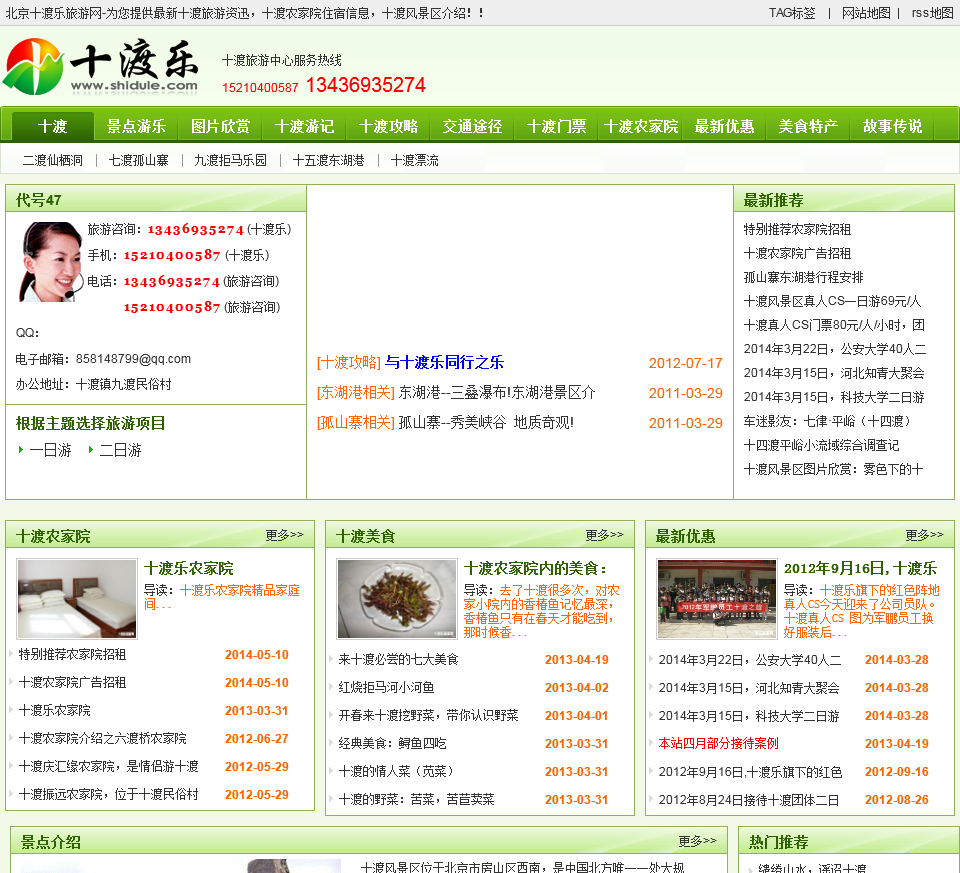Viewport: 960px width, 873px height.
Task: Click the [孤山寨相关] category tag
Action: [356, 422]
